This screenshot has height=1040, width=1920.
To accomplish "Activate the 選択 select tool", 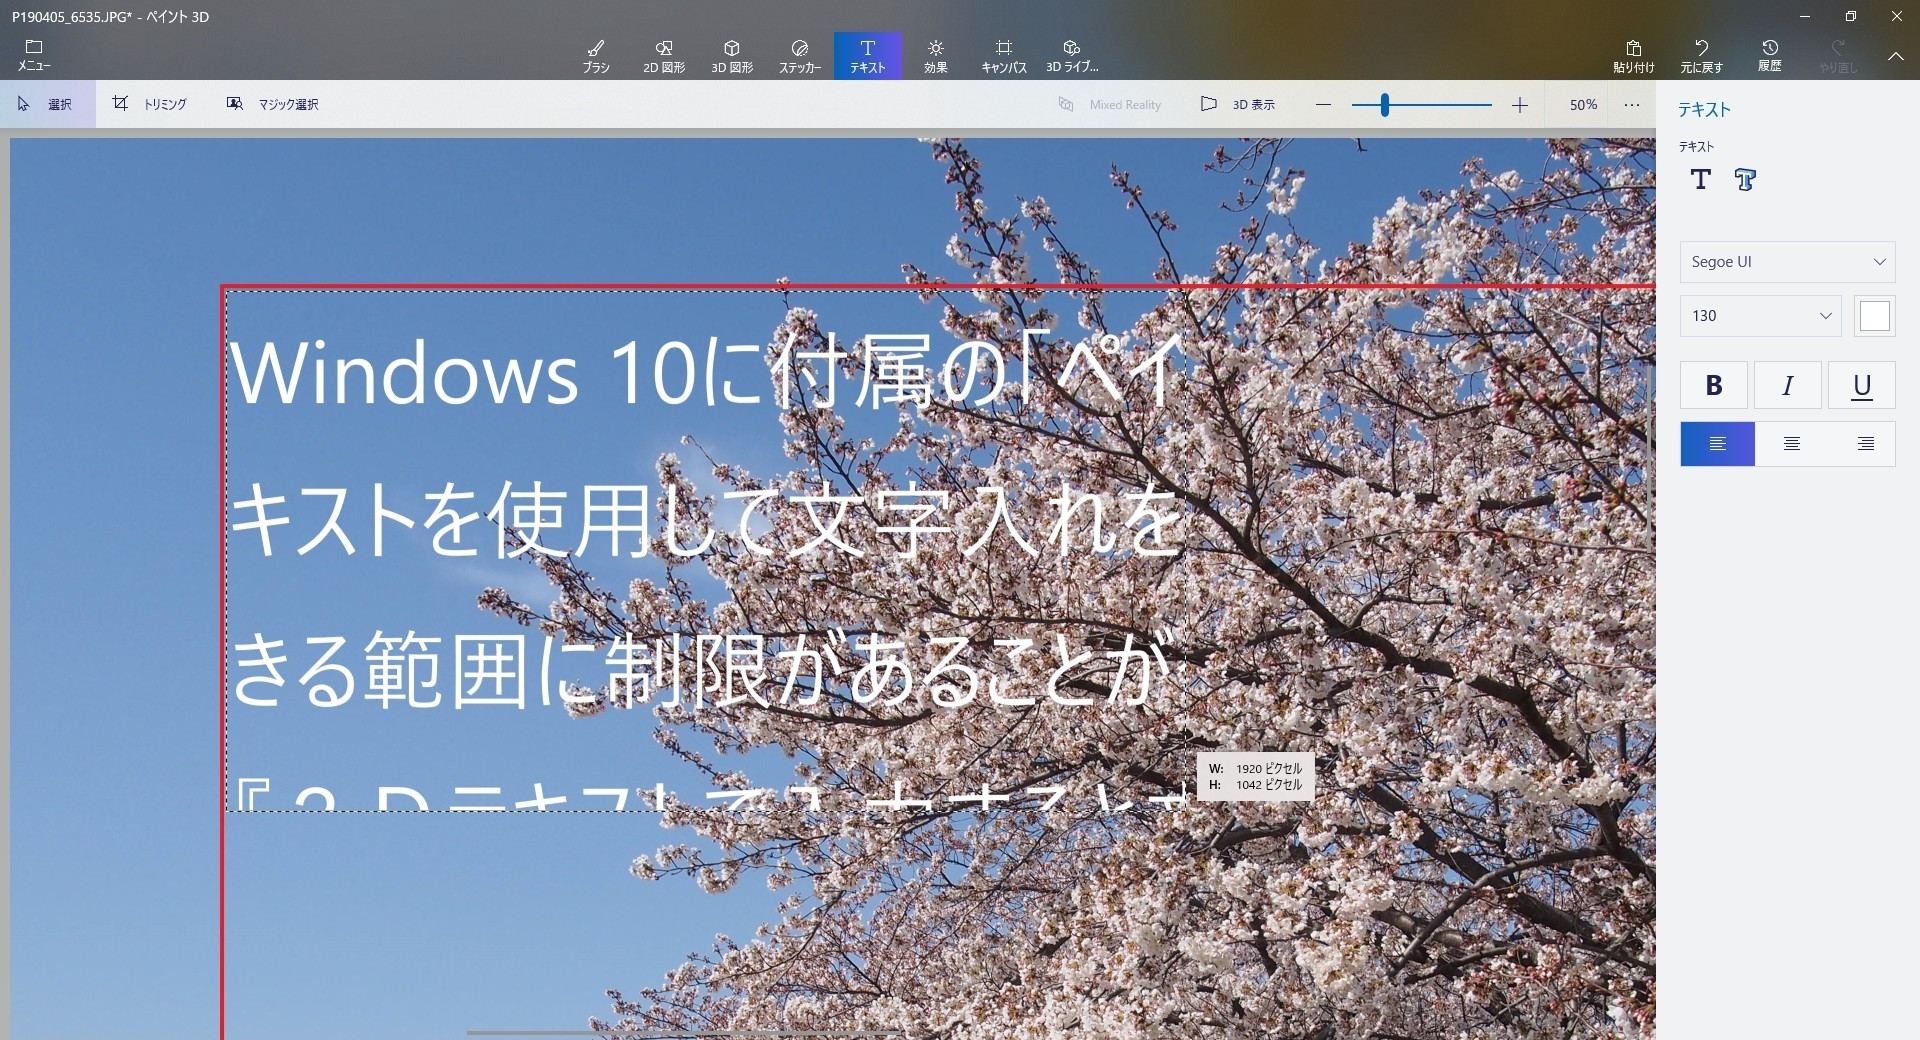I will click(47, 104).
